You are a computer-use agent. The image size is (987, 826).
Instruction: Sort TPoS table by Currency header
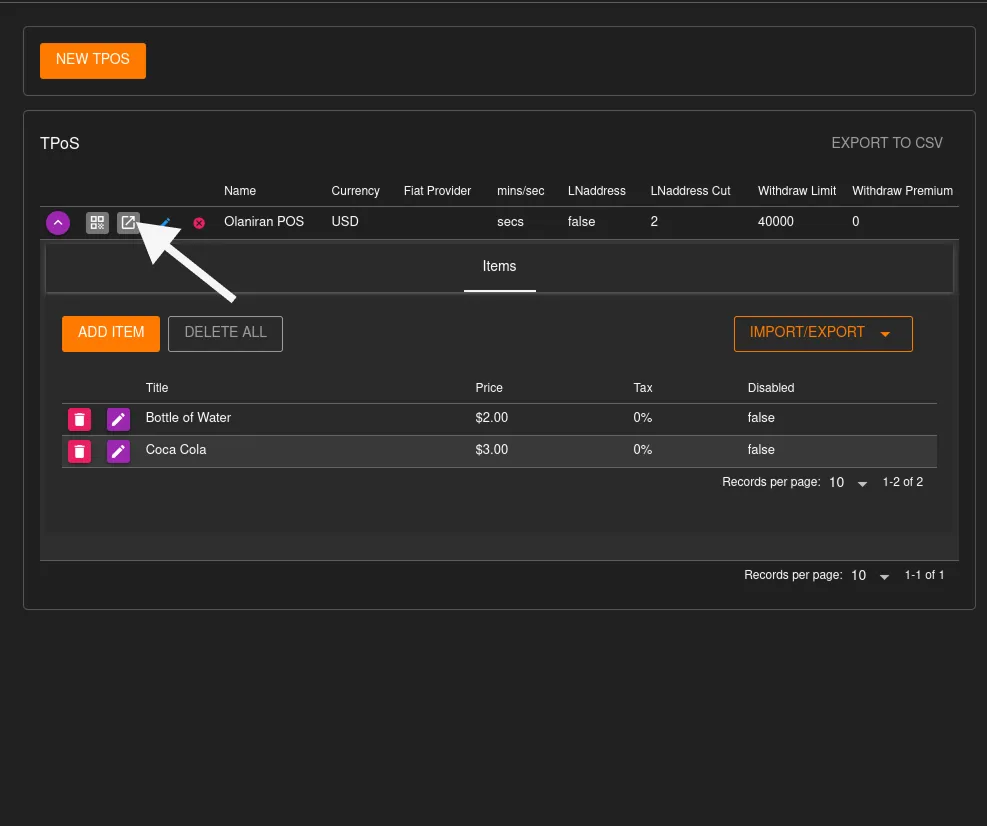point(355,191)
